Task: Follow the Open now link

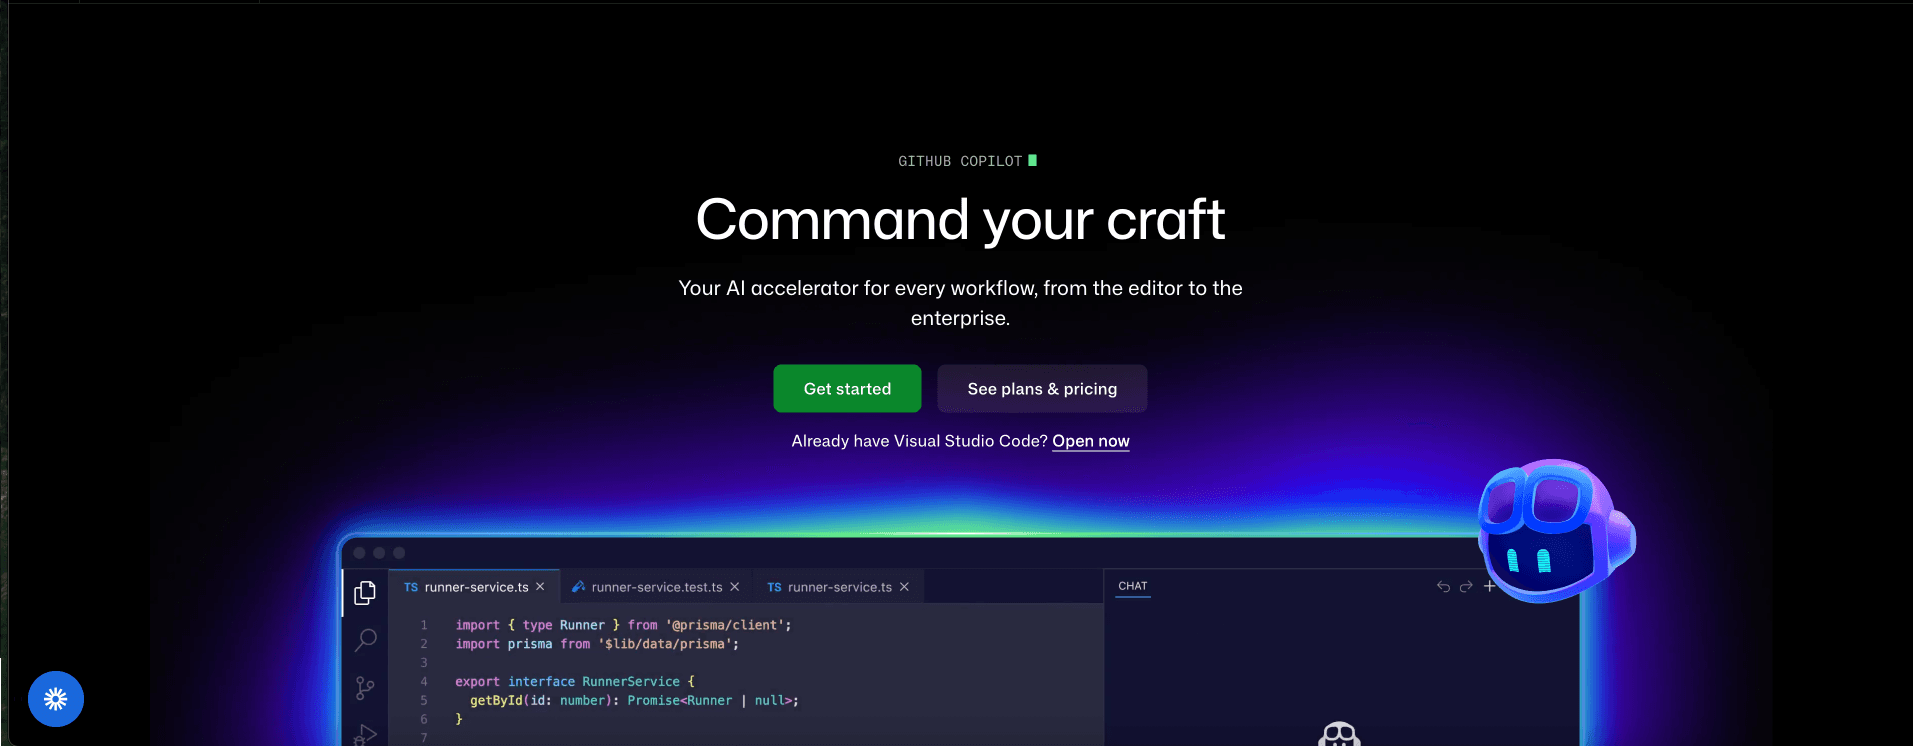Action: 1091,441
